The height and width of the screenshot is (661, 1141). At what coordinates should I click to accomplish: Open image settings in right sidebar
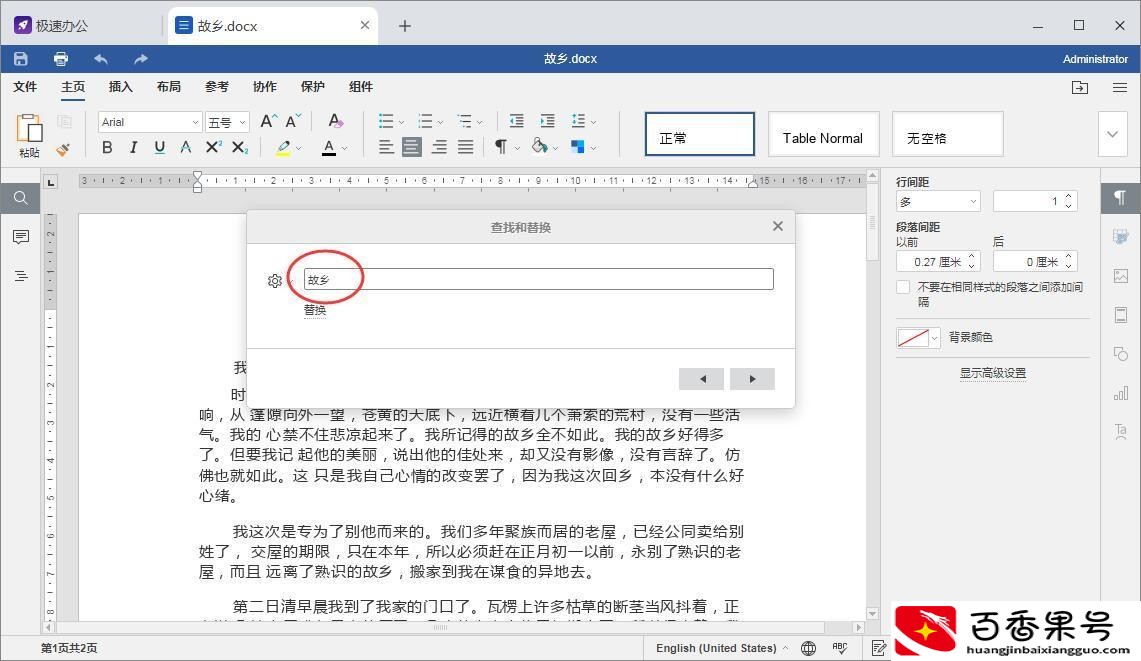click(1121, 276)
